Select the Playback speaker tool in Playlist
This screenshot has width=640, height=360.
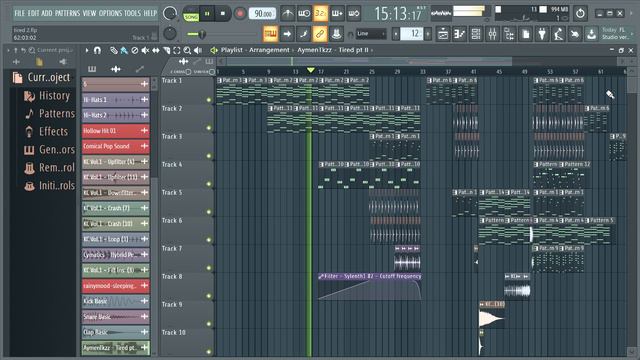pos(198,51)
